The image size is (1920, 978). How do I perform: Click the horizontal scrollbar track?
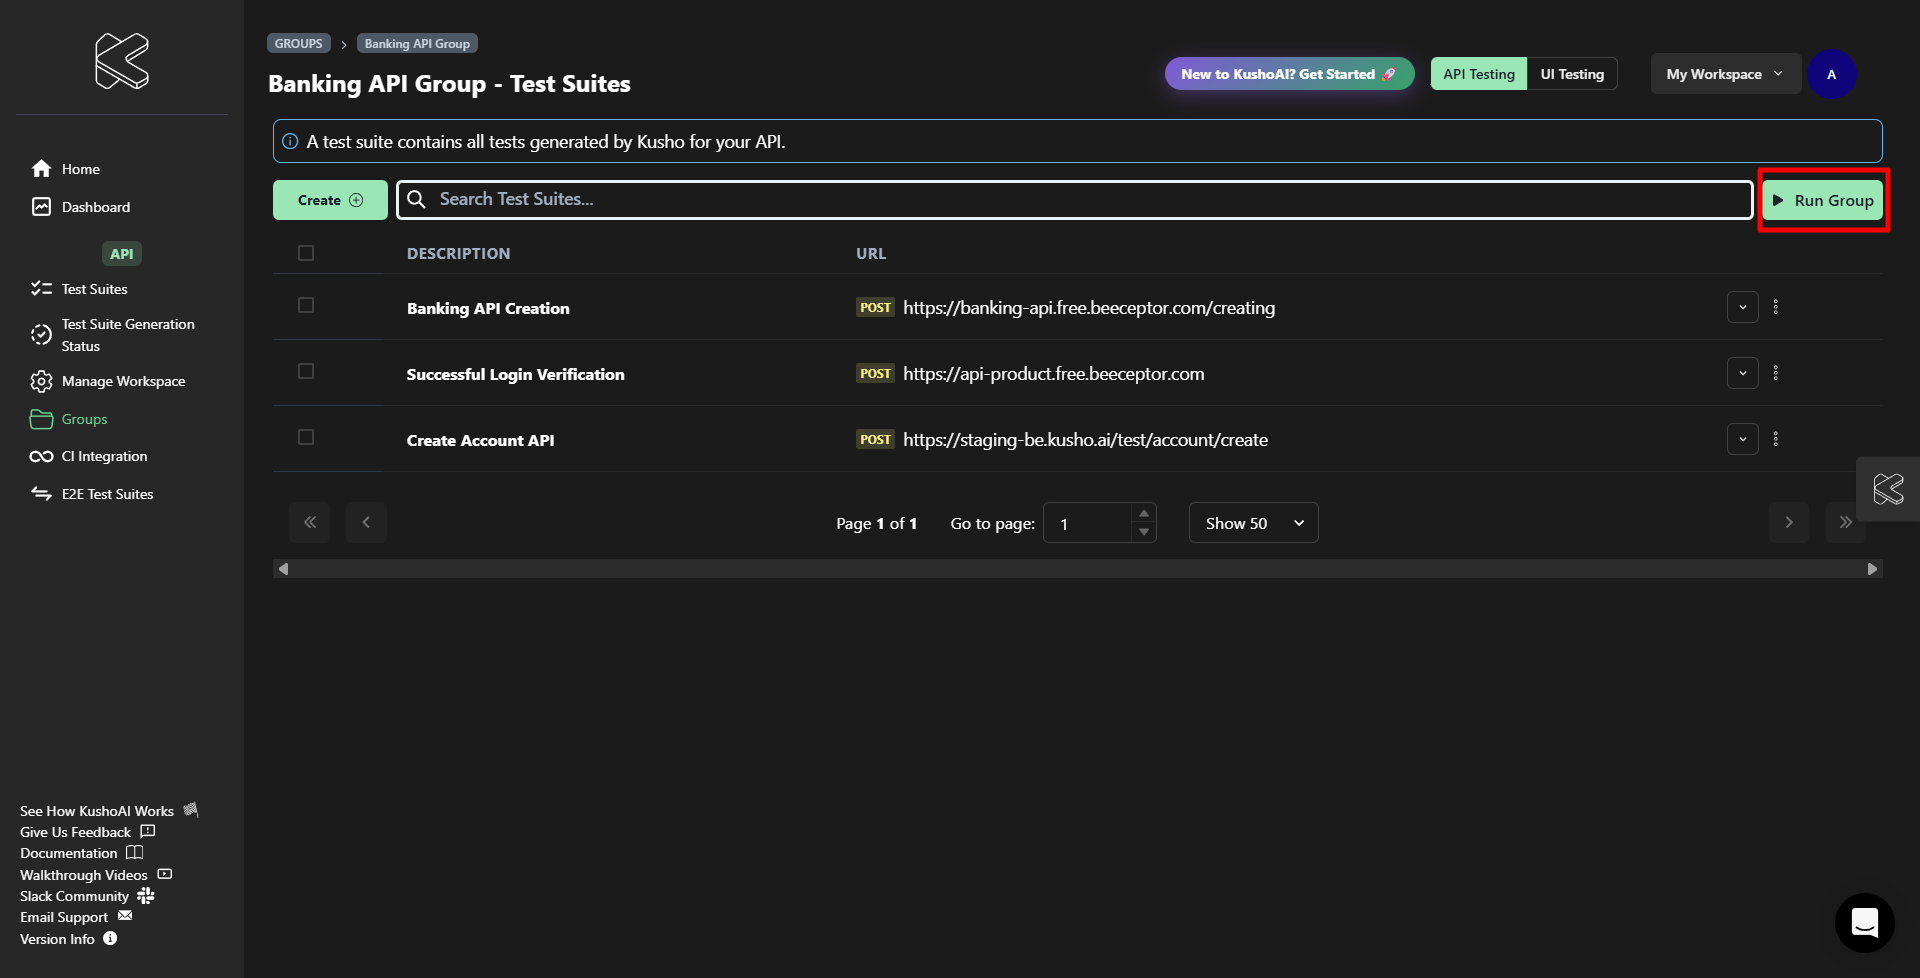pos(1076,569)
